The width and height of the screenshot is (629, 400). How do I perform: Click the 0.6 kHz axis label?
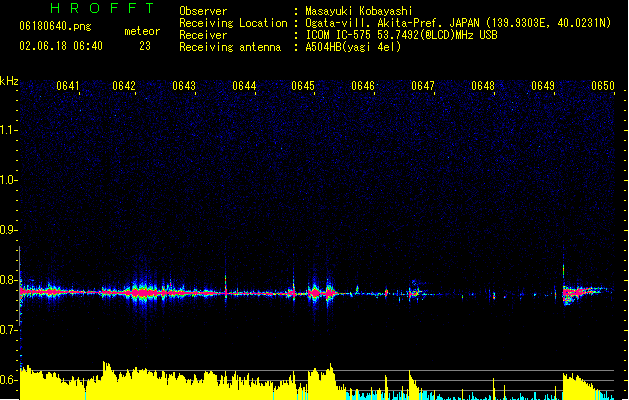tap(8, 380)
